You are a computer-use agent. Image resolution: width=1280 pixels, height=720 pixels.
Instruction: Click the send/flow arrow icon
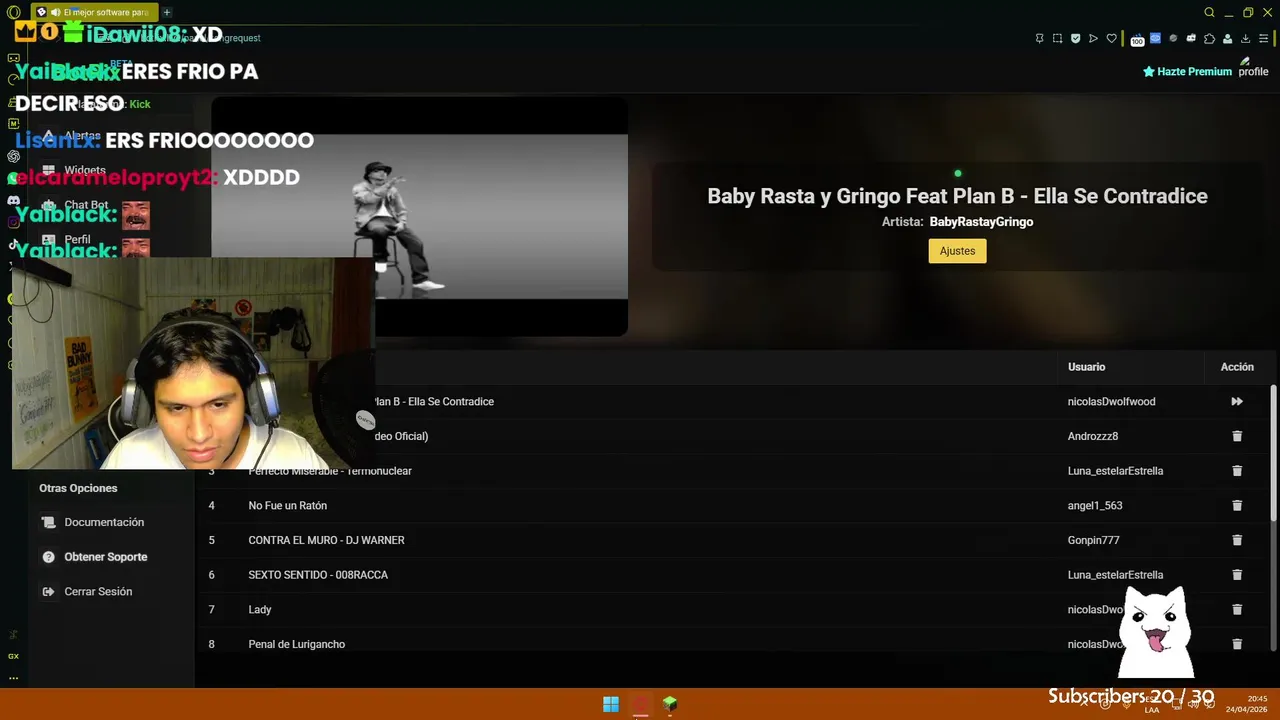click(x=1093, y=39)
